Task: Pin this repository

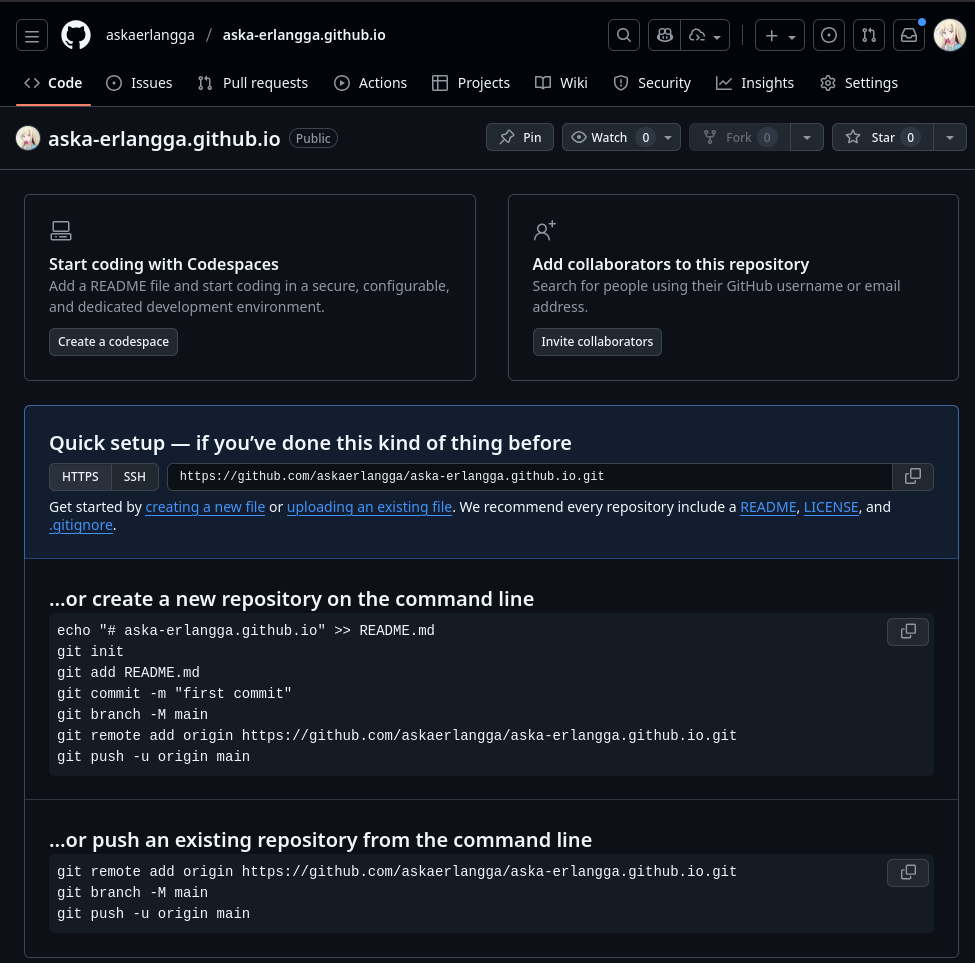Action: pos(520,137)
